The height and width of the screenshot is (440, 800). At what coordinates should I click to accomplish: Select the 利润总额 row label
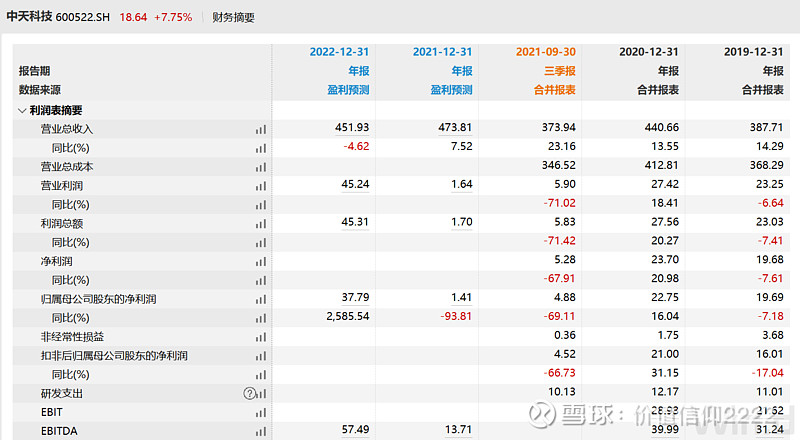(62, 224)
